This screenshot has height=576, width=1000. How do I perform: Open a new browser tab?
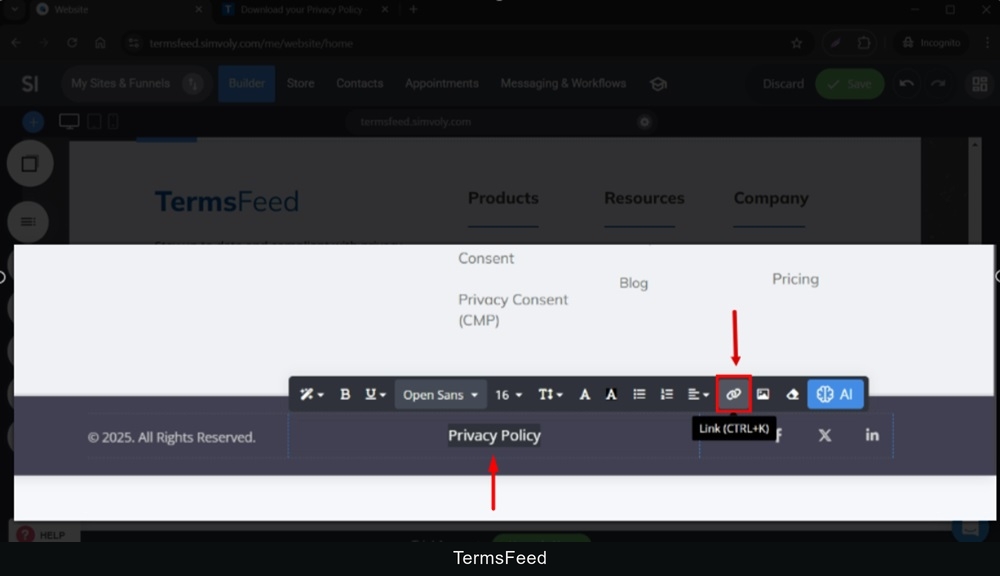413,10
